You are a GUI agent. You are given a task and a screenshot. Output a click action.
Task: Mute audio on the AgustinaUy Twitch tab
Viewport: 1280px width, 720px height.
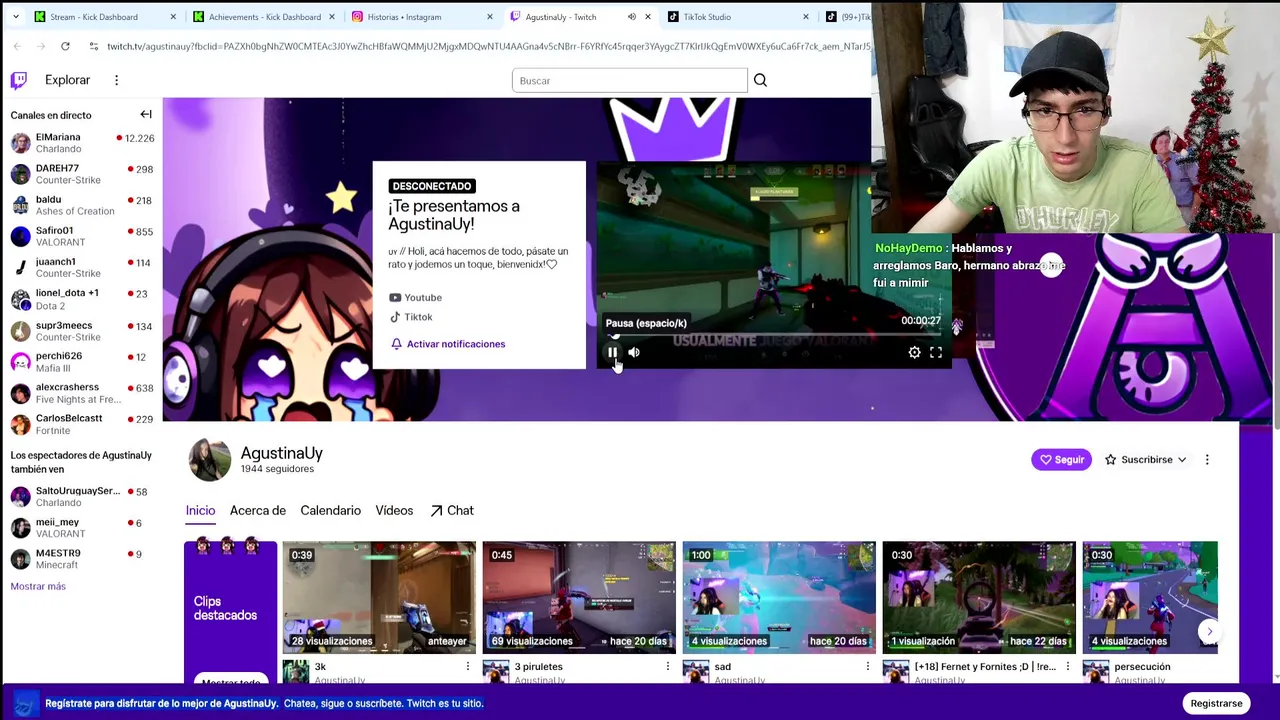click(x=631, y=17)
